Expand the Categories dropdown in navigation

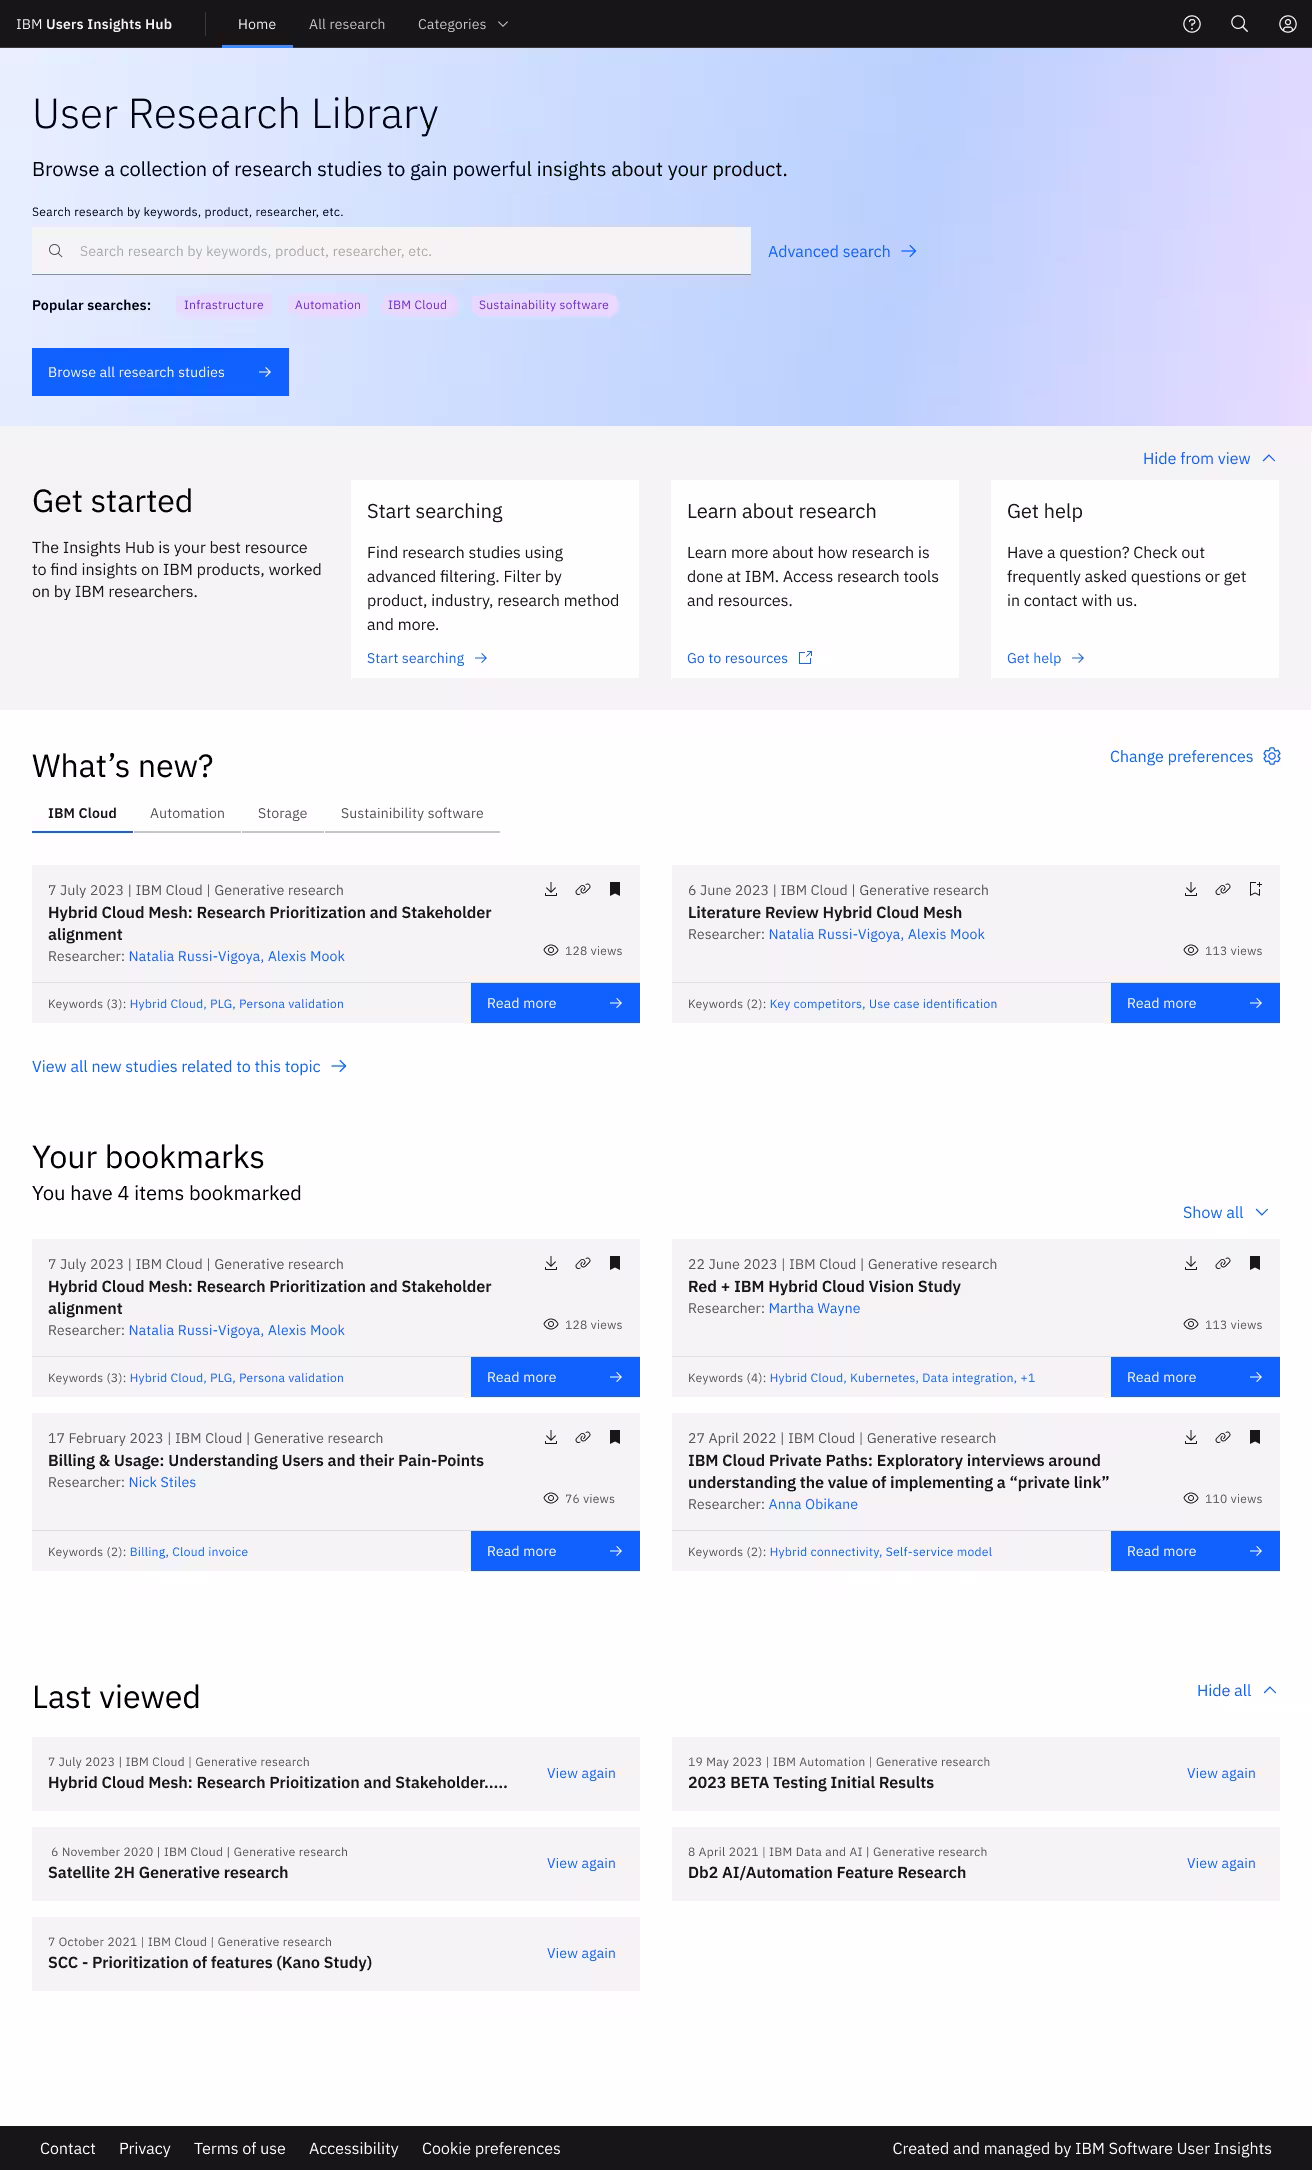click(x=463, y=24)
